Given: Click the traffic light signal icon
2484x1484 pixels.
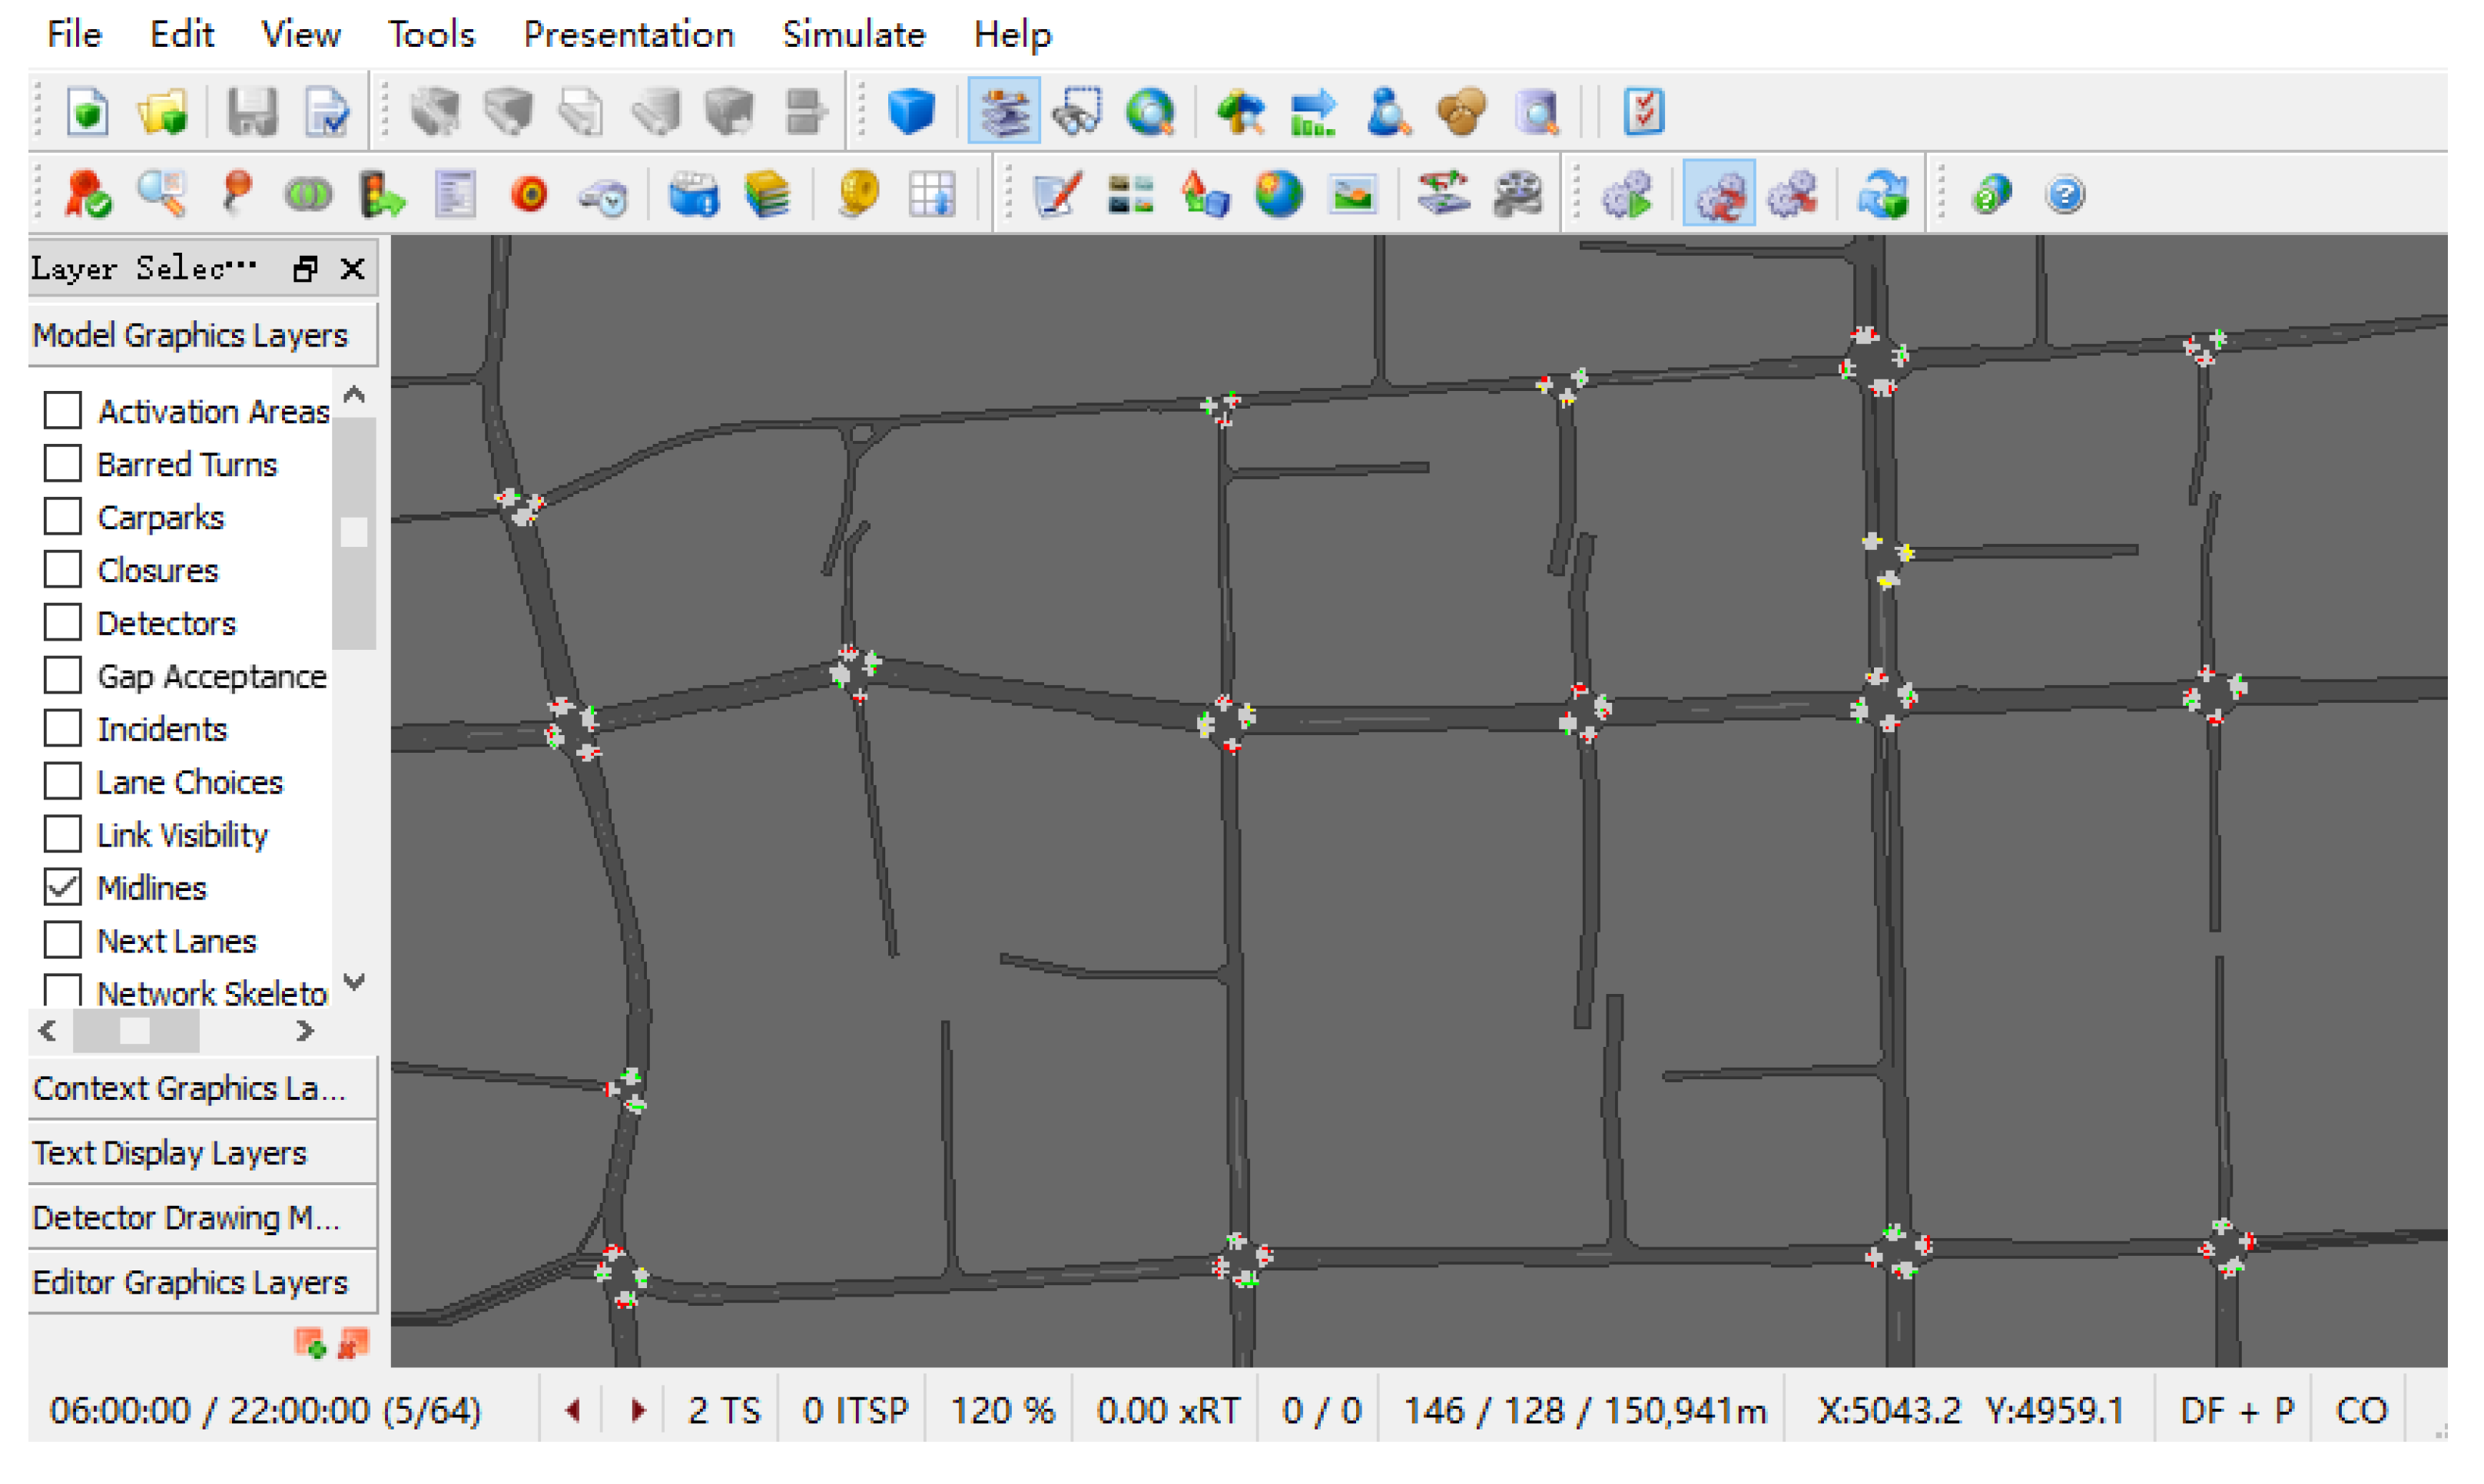Looking at the screenshot, I should [381, 194].
